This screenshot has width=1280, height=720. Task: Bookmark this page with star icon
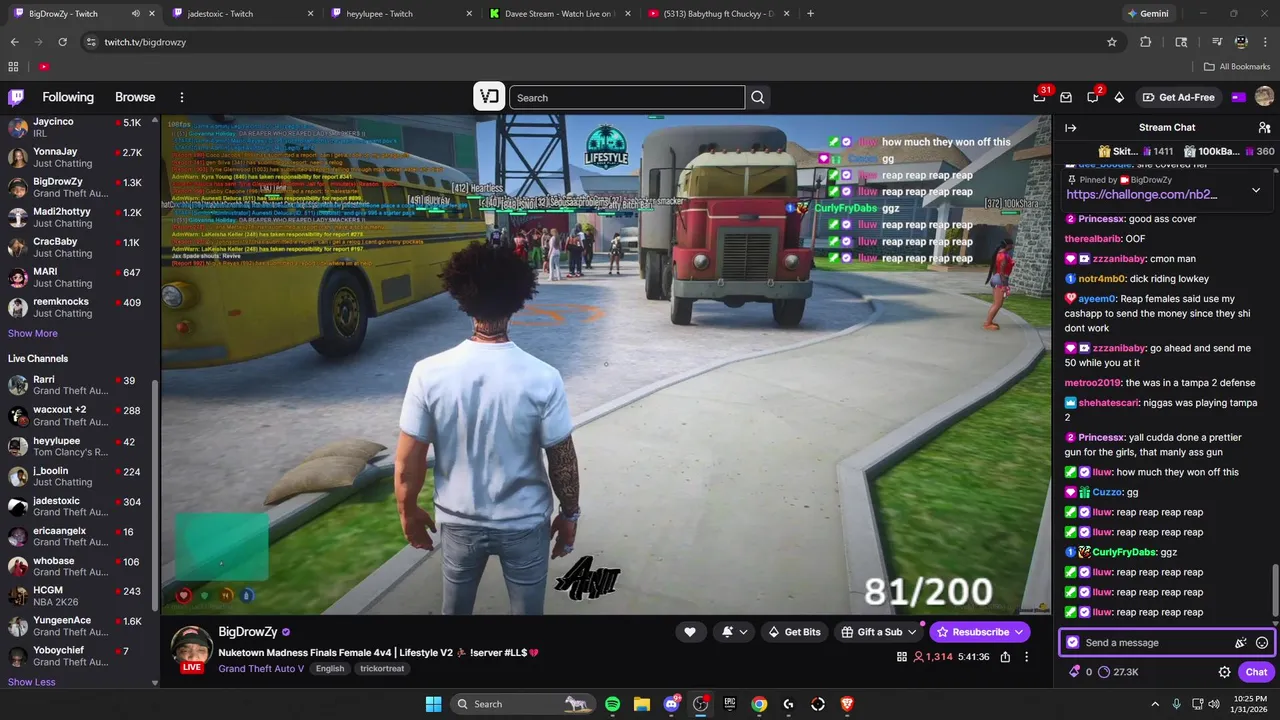pos(1112,42)
